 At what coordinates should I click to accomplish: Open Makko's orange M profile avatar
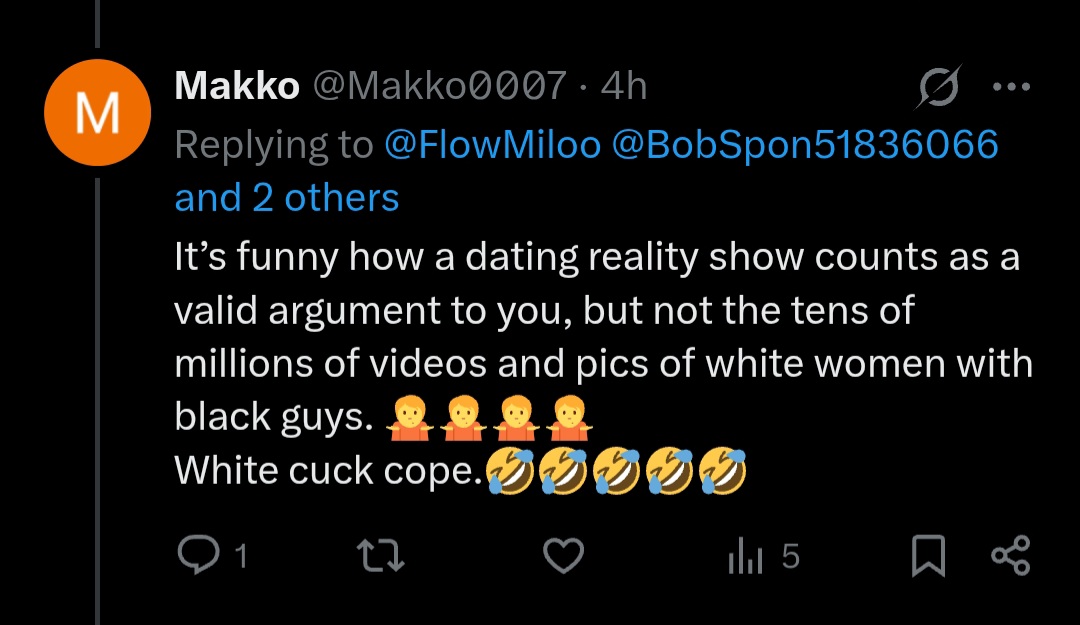(x=97, y=112)
